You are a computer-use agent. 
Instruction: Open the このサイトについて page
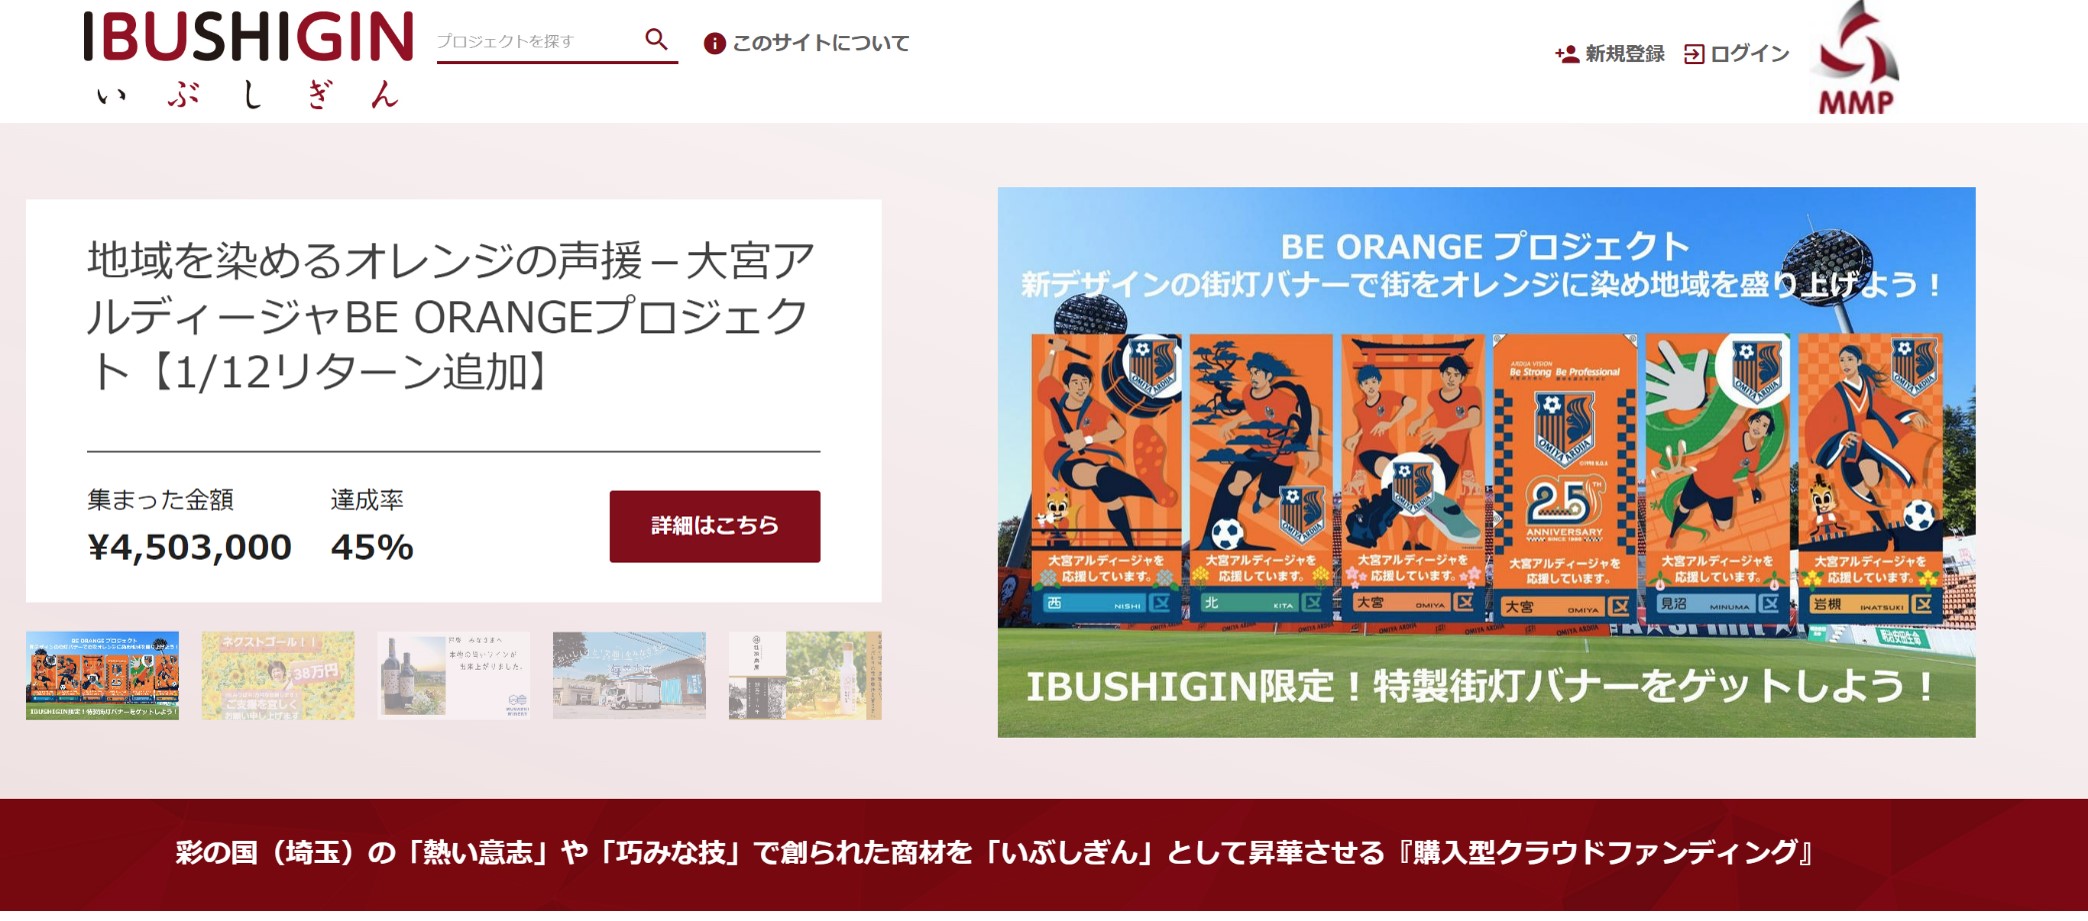click(x=821, y=43)
